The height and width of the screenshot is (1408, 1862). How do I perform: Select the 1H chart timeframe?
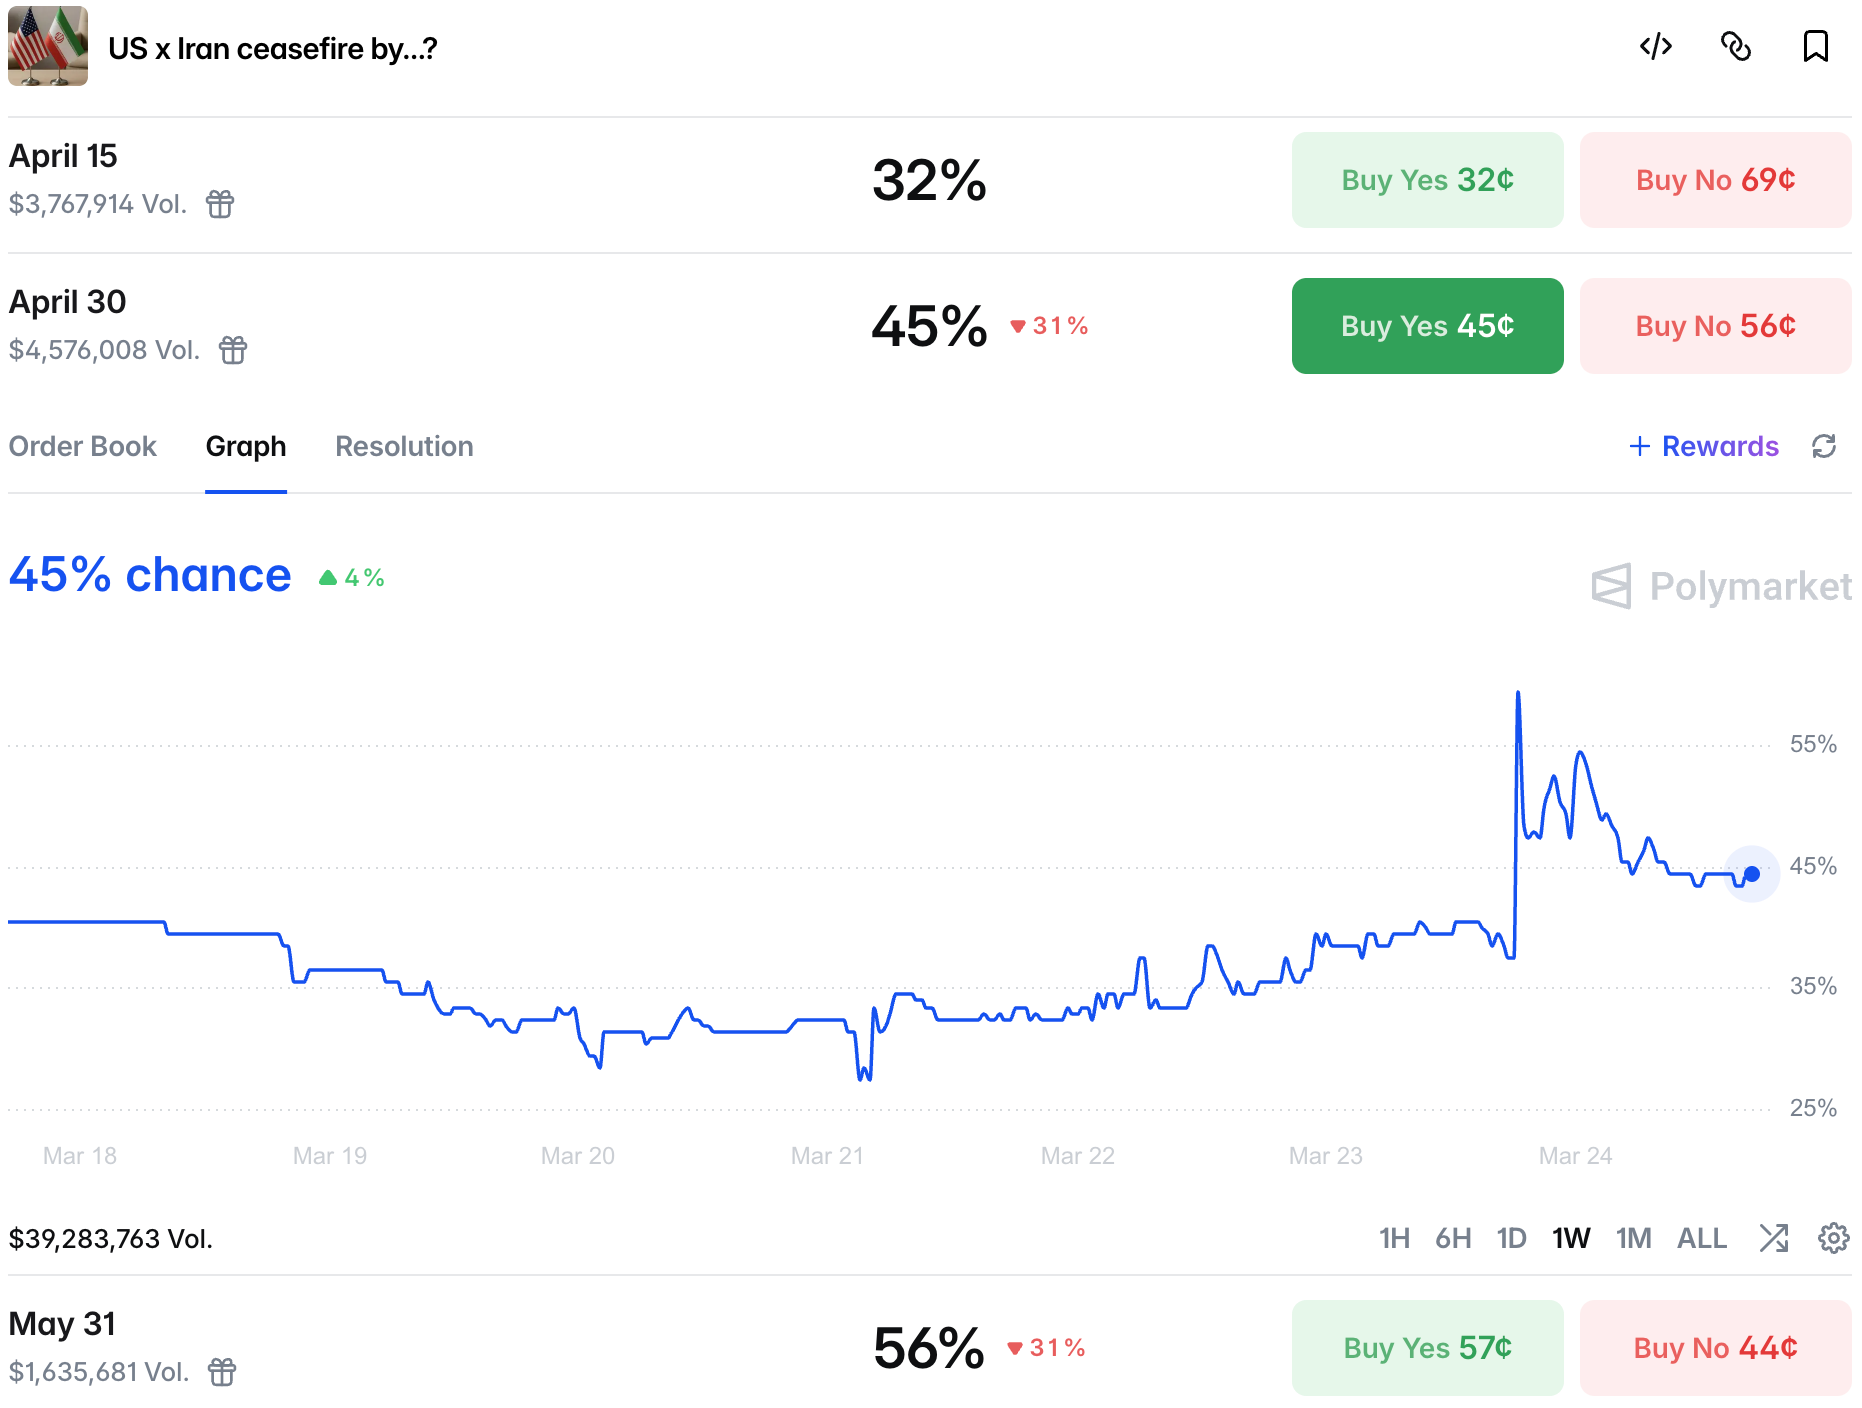tap(1394, 1238)
